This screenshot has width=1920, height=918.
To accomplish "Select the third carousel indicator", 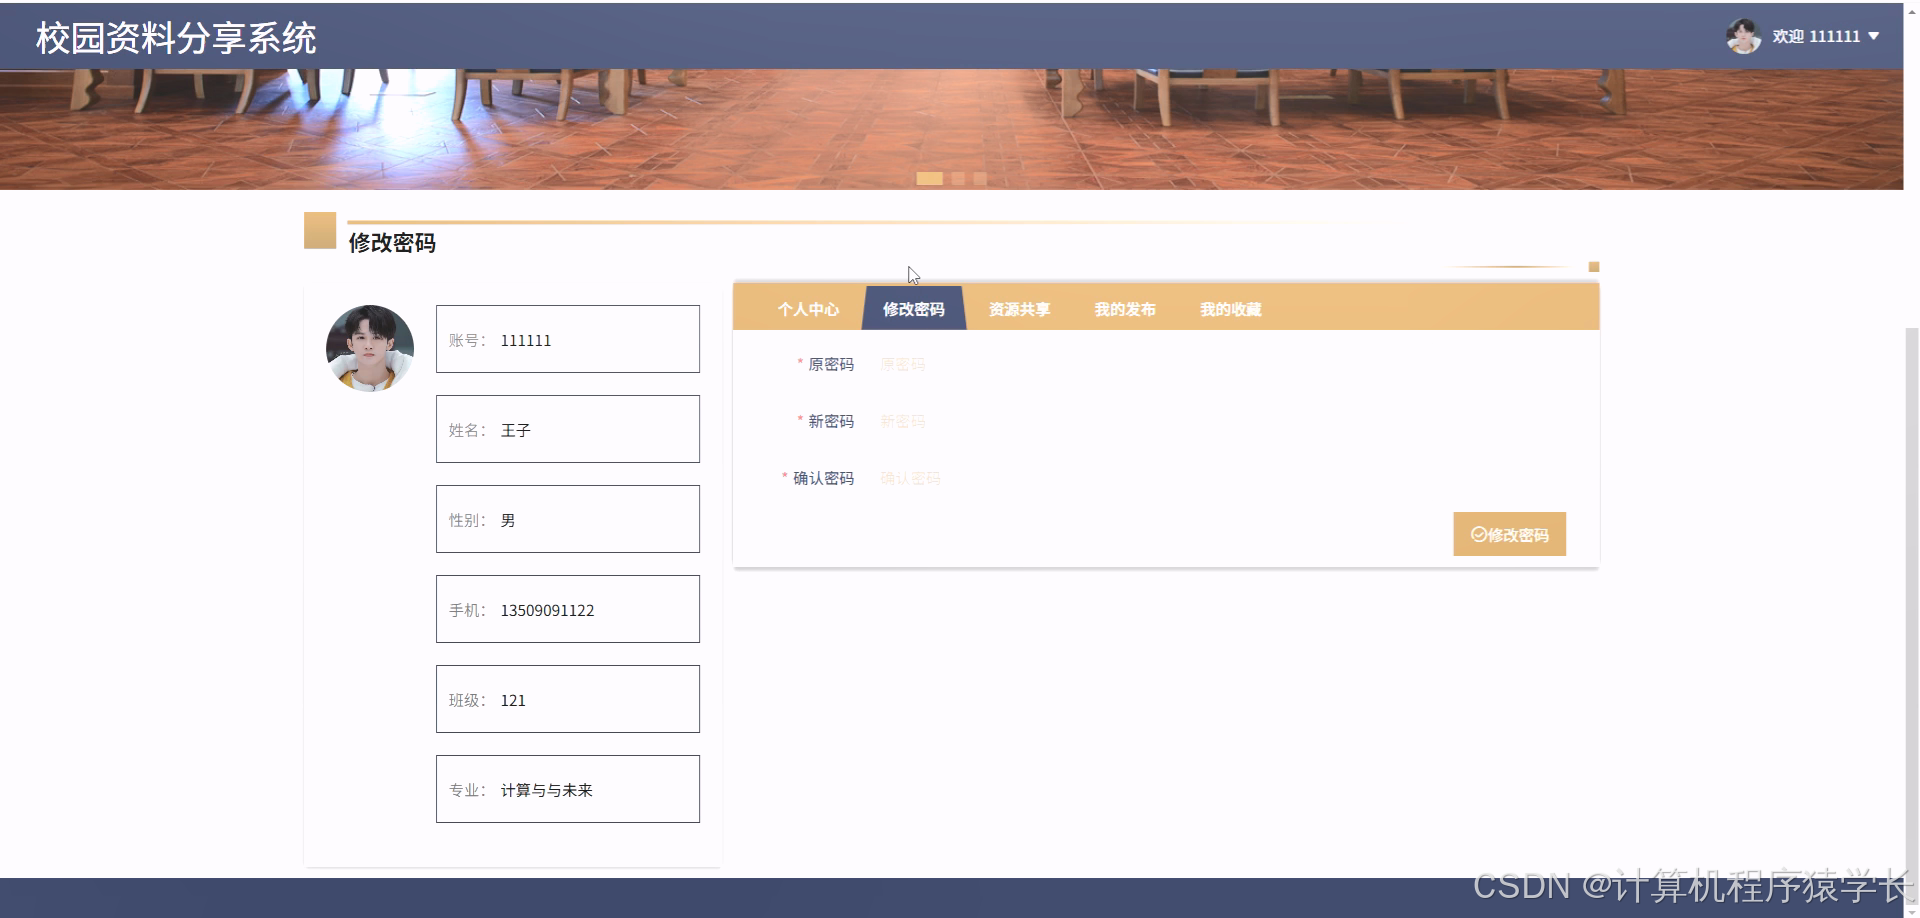I will click(979, 178).
